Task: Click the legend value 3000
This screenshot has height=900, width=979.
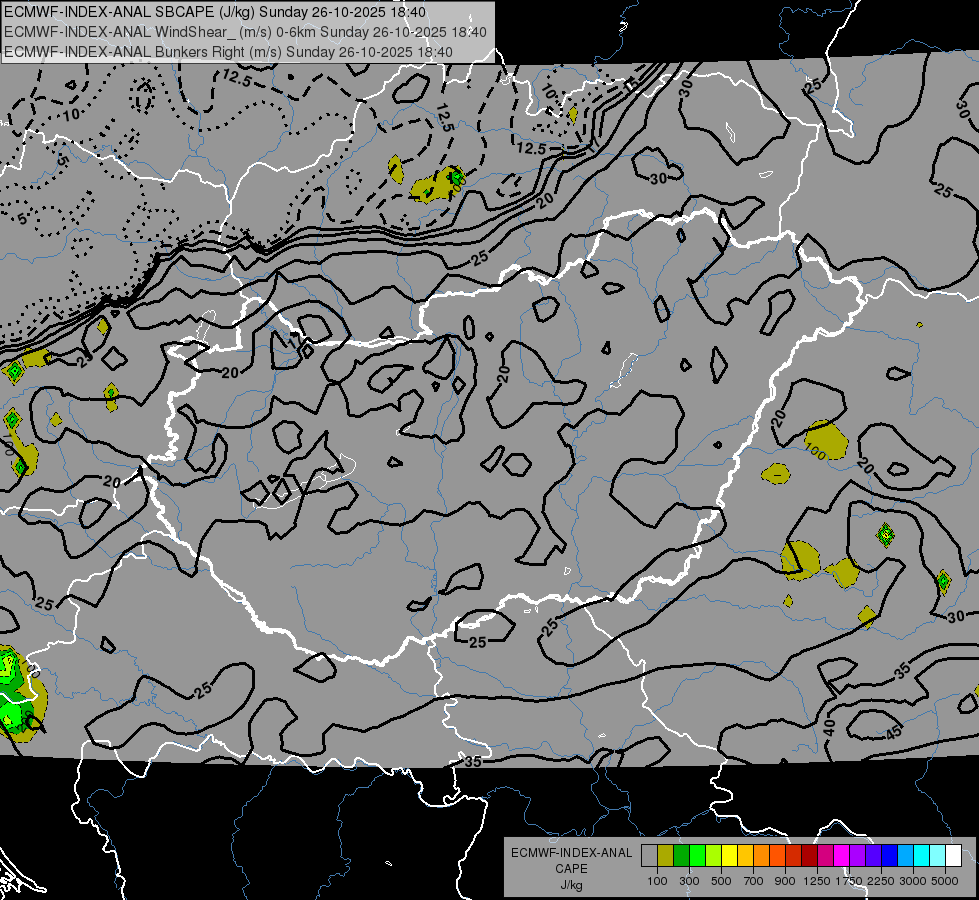Action: 913,881
